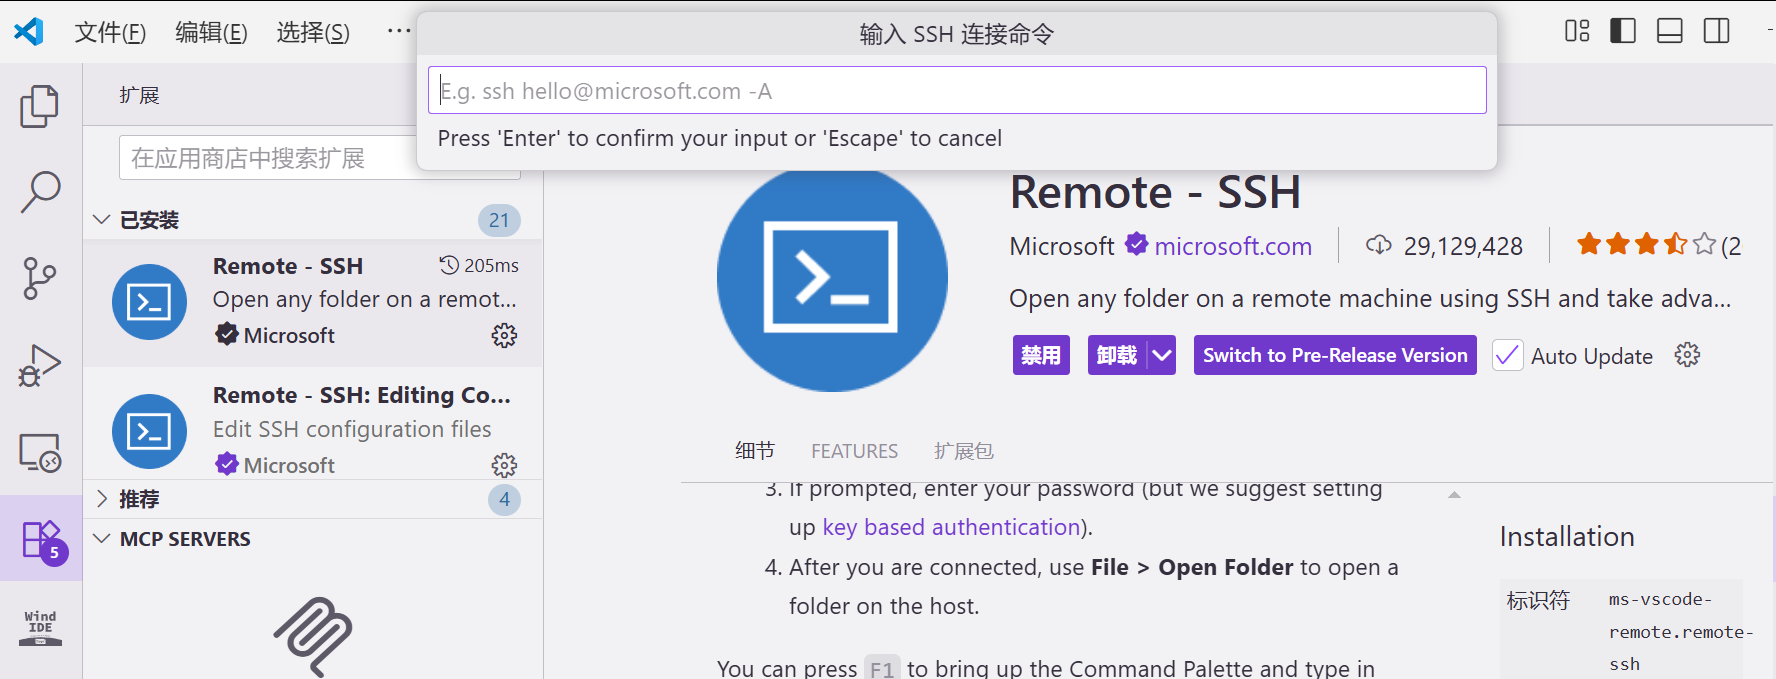Collapse the 已安装 section
Image resolution: width=1776 pixels, height=679 pixels.
tap(101, 219)
